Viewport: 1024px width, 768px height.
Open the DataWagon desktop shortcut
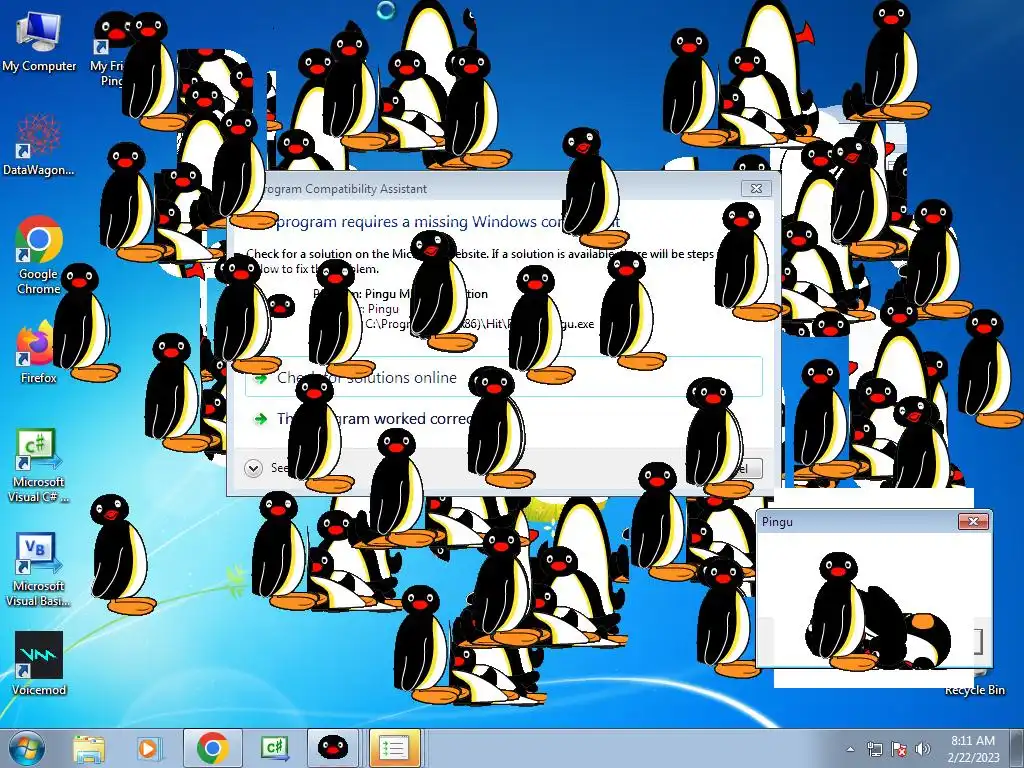(x=39, y=145)
